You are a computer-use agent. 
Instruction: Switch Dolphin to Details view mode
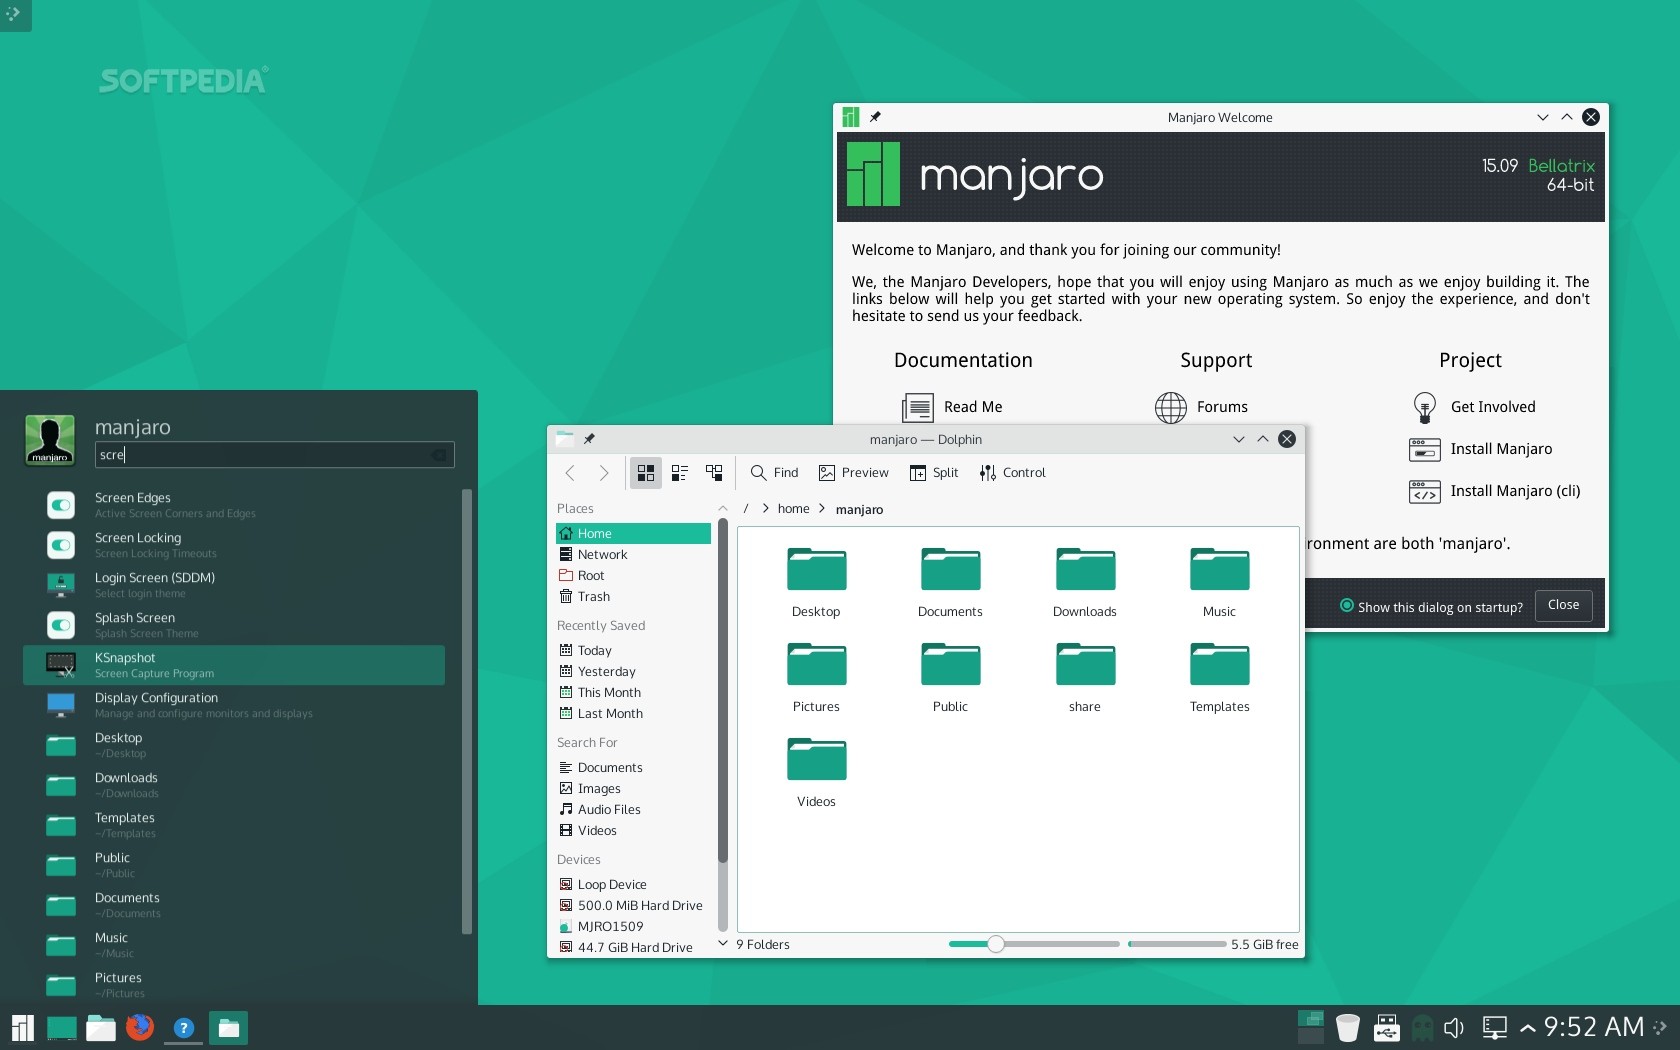click(x=714, y=473)
